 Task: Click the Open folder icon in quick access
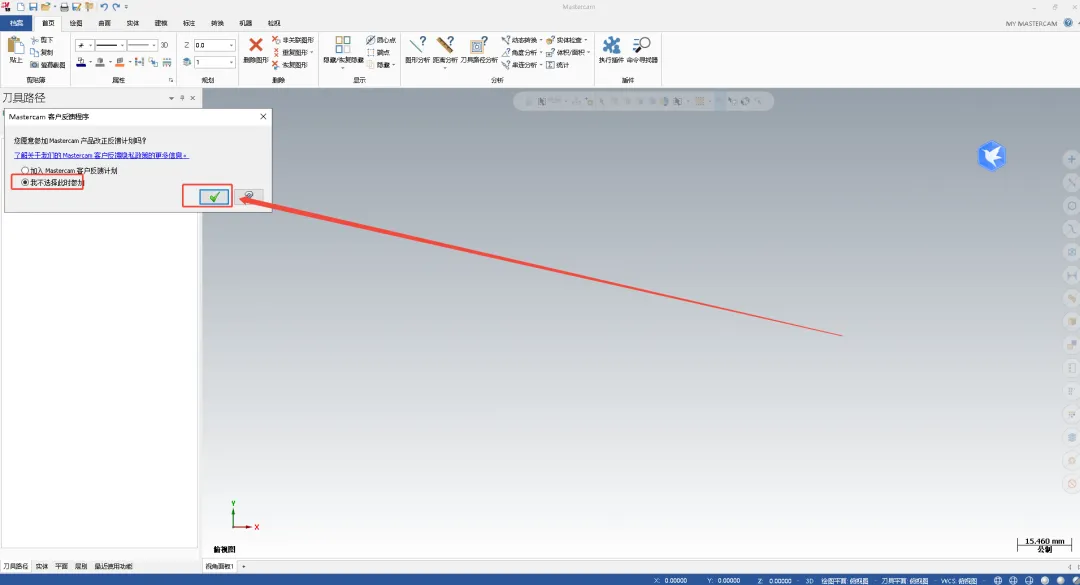45,7
